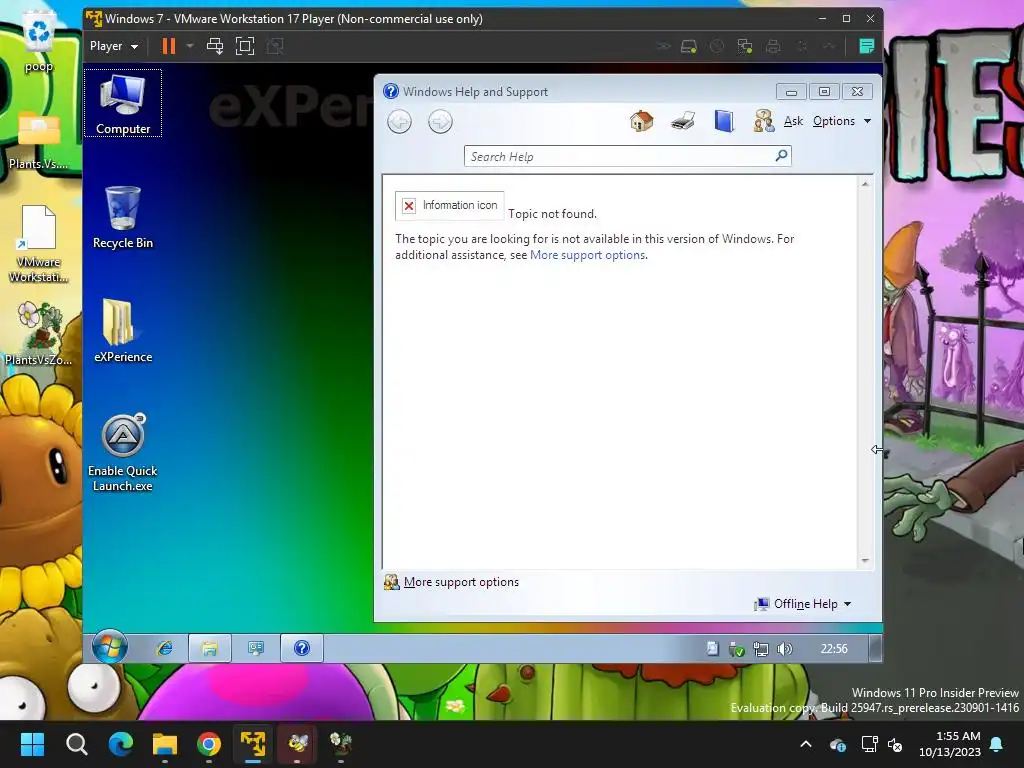Open the VMware notes/message log icon
The image size is (1024, 768).
click(867, 46)
